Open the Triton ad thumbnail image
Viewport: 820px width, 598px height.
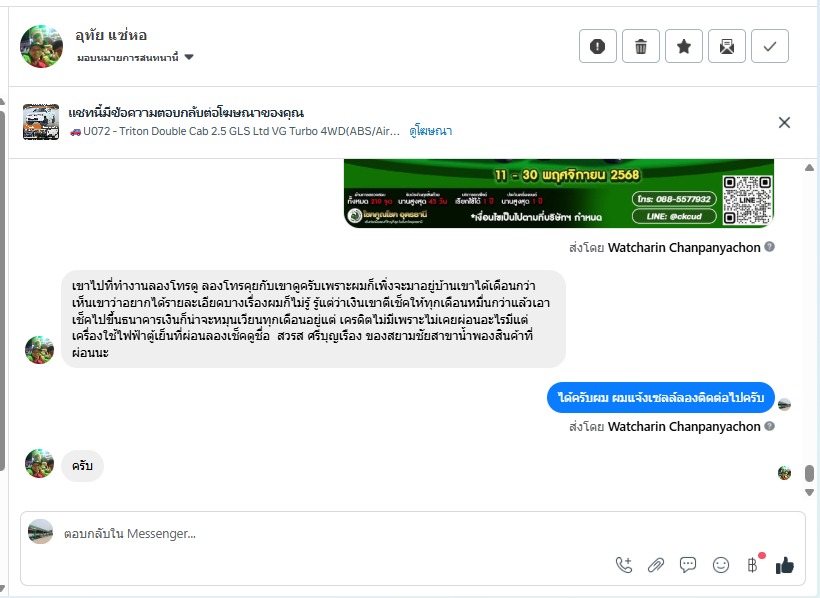[x=41, y=122]
